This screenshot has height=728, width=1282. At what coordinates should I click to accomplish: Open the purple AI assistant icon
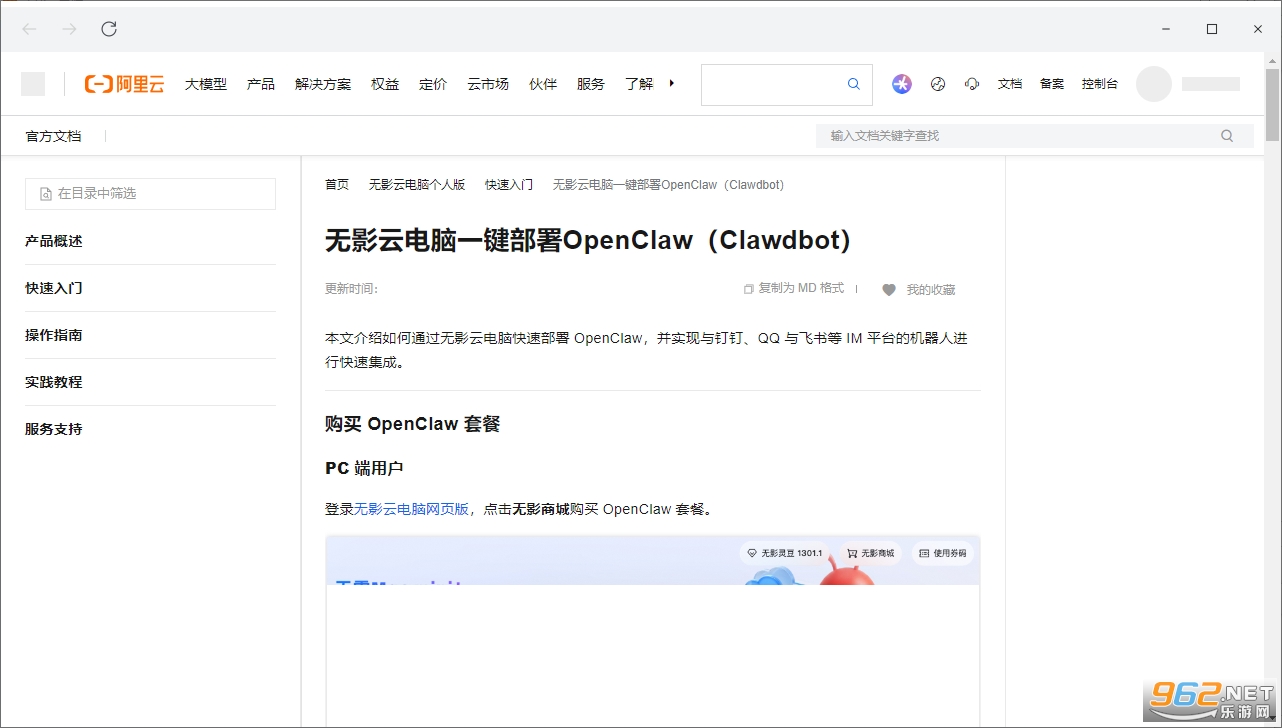point(902,84)
